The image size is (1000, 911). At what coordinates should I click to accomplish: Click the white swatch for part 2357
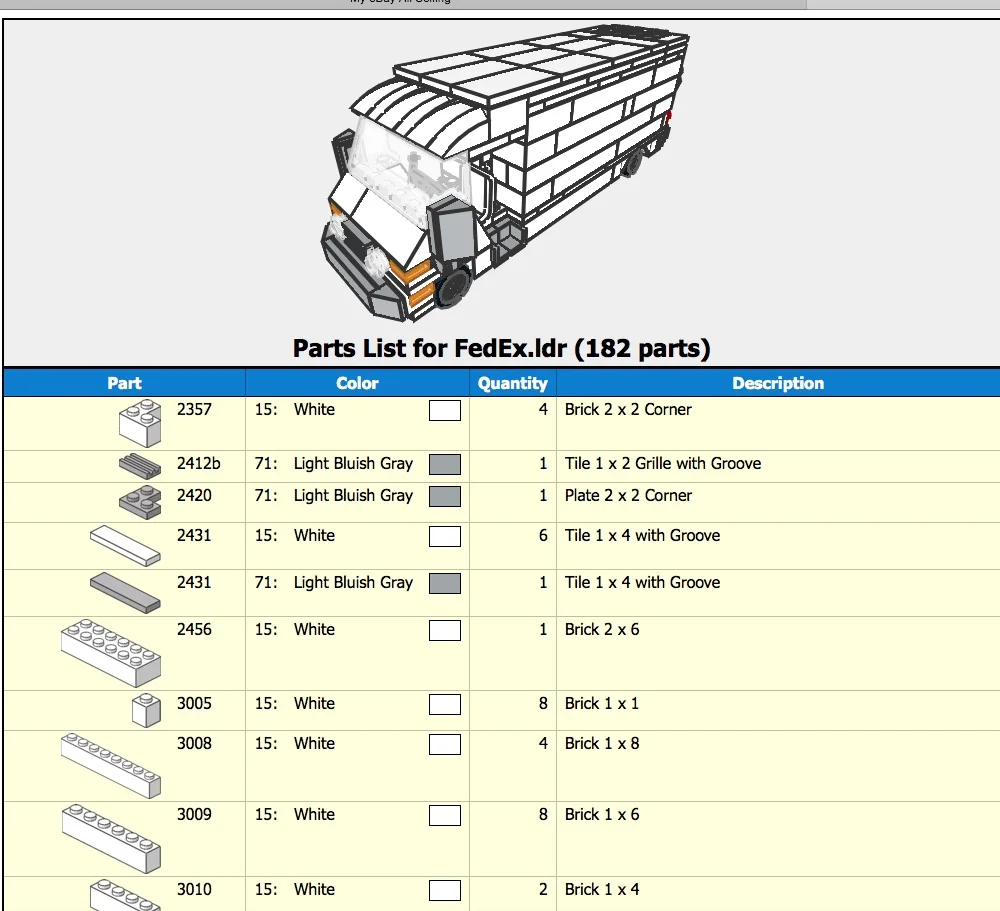click(x=445, y=410)
